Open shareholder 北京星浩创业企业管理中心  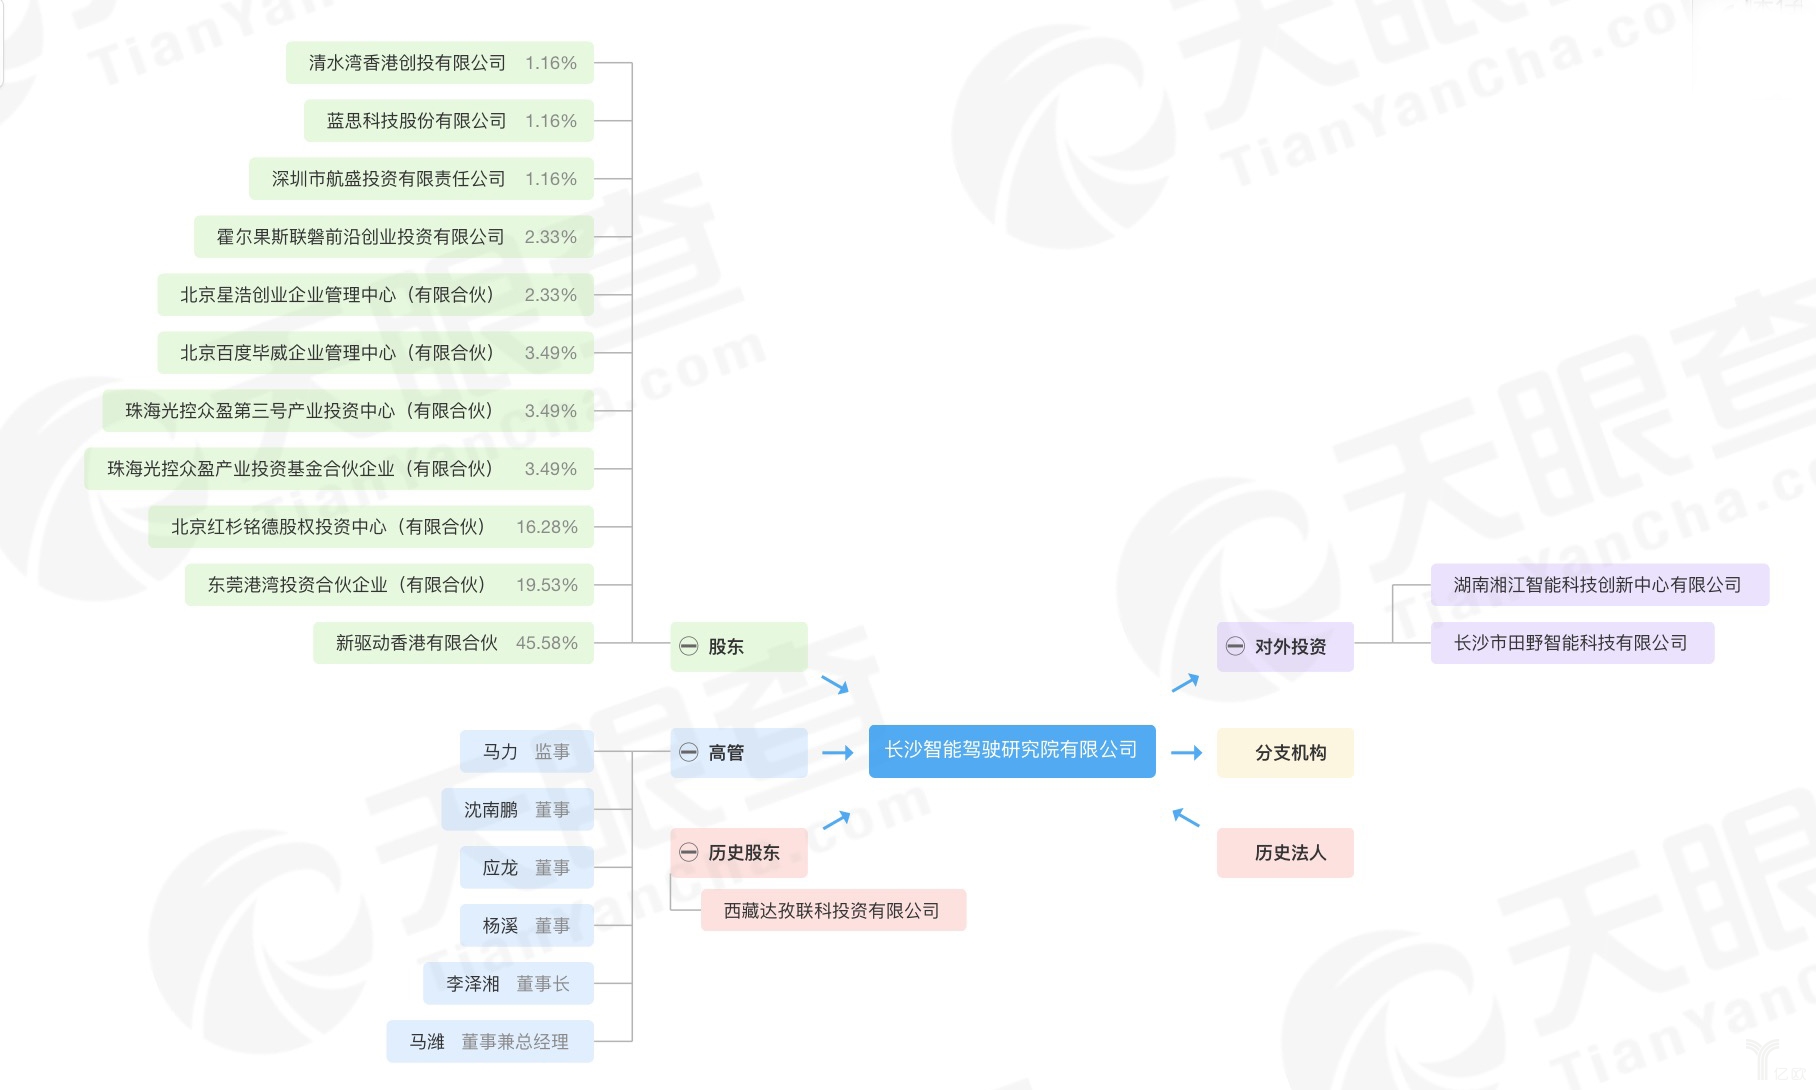376,295
